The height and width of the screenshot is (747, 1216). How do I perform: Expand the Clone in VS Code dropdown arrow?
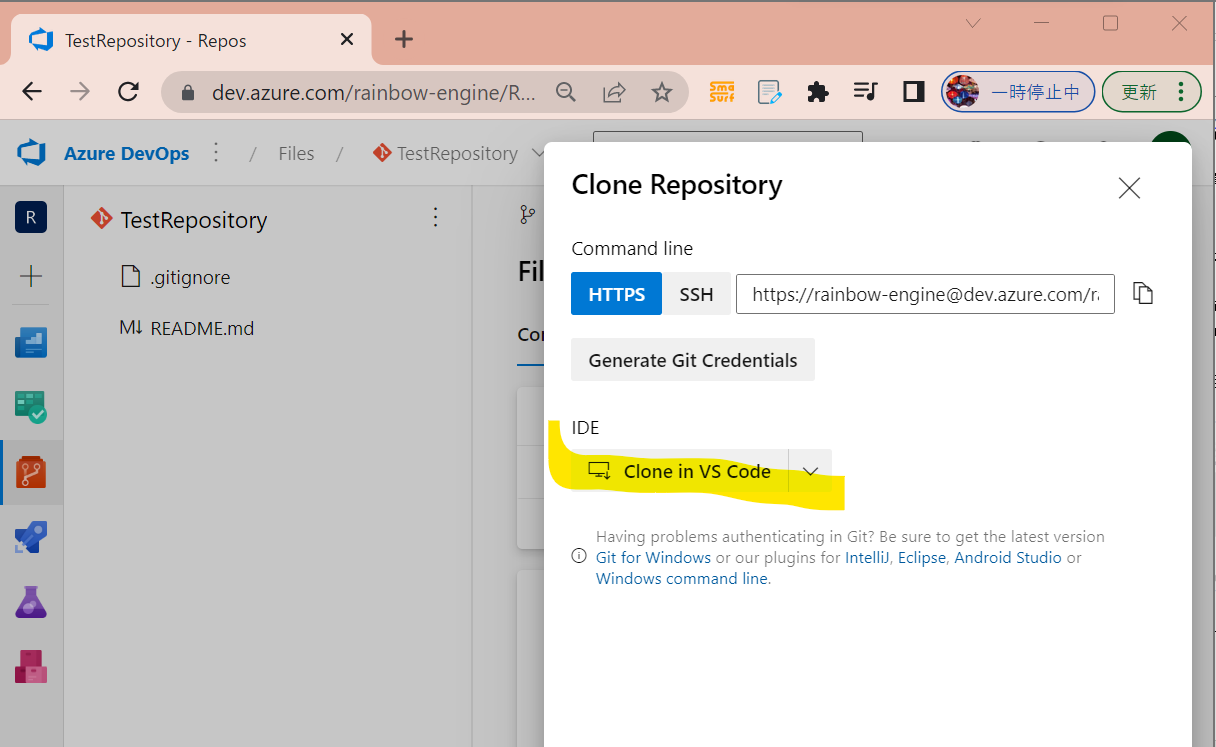tap(810, 471)
